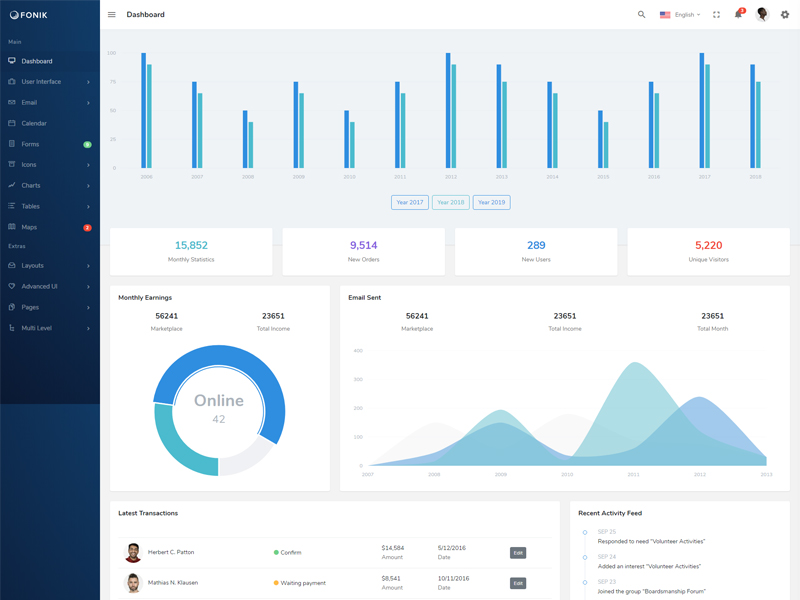Open Calendar from the sidebar
The image size is (800, 600).
(x=34, y=123)
